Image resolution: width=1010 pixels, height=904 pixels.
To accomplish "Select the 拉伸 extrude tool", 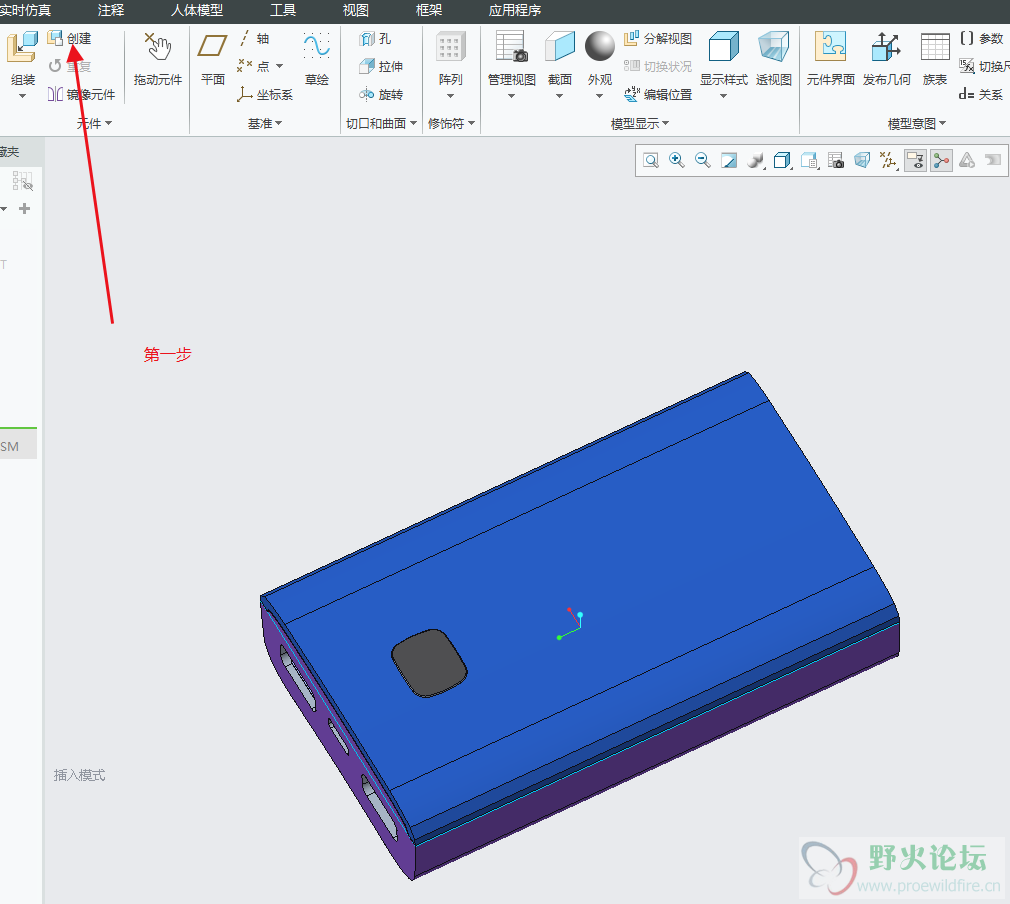I will [x=381, y=66].
